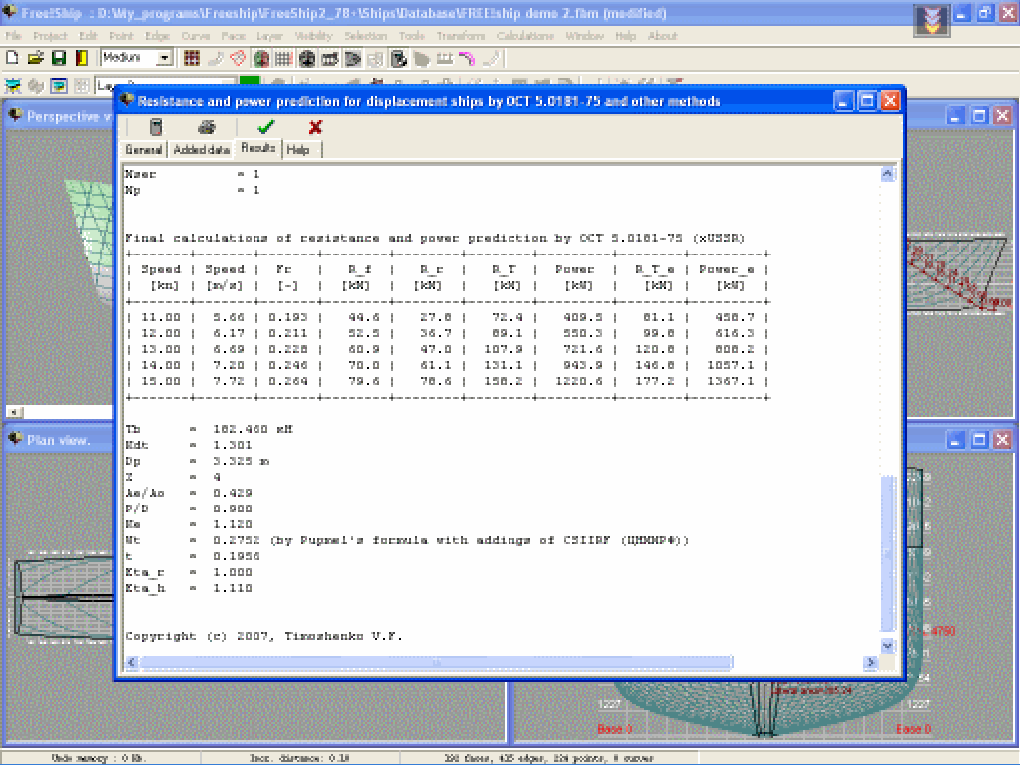Maximize the resistance prediction dialog
The width and height of the screenshot is (1020, 765).
pyautogui.click(x=866, y=101)
